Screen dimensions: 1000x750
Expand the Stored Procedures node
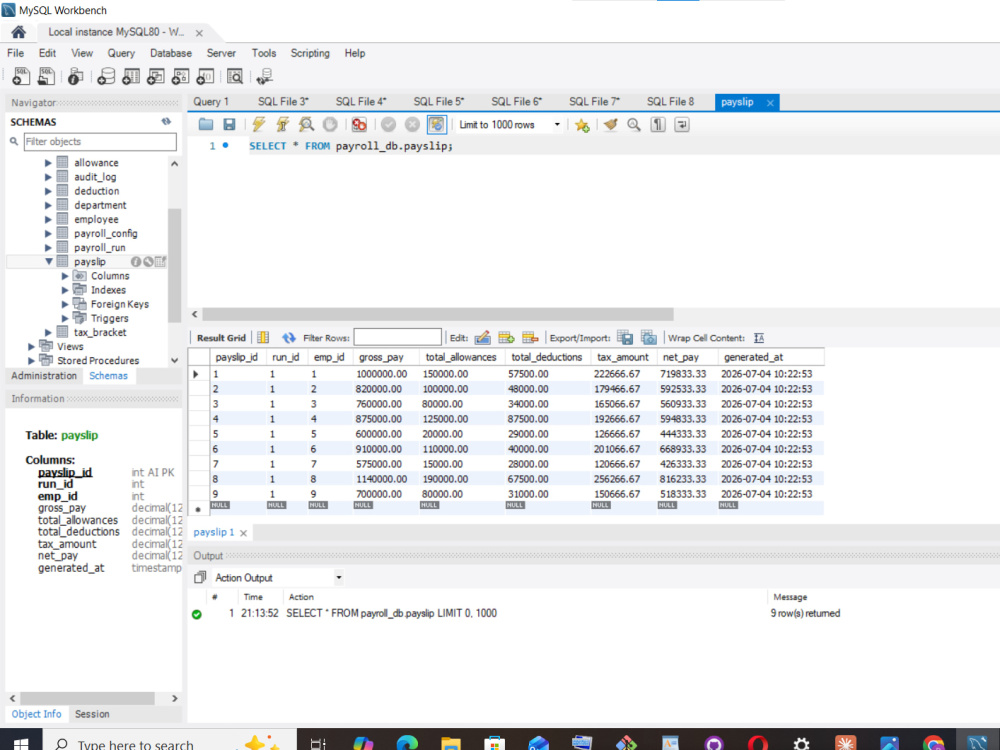click(x=31, y=360)
